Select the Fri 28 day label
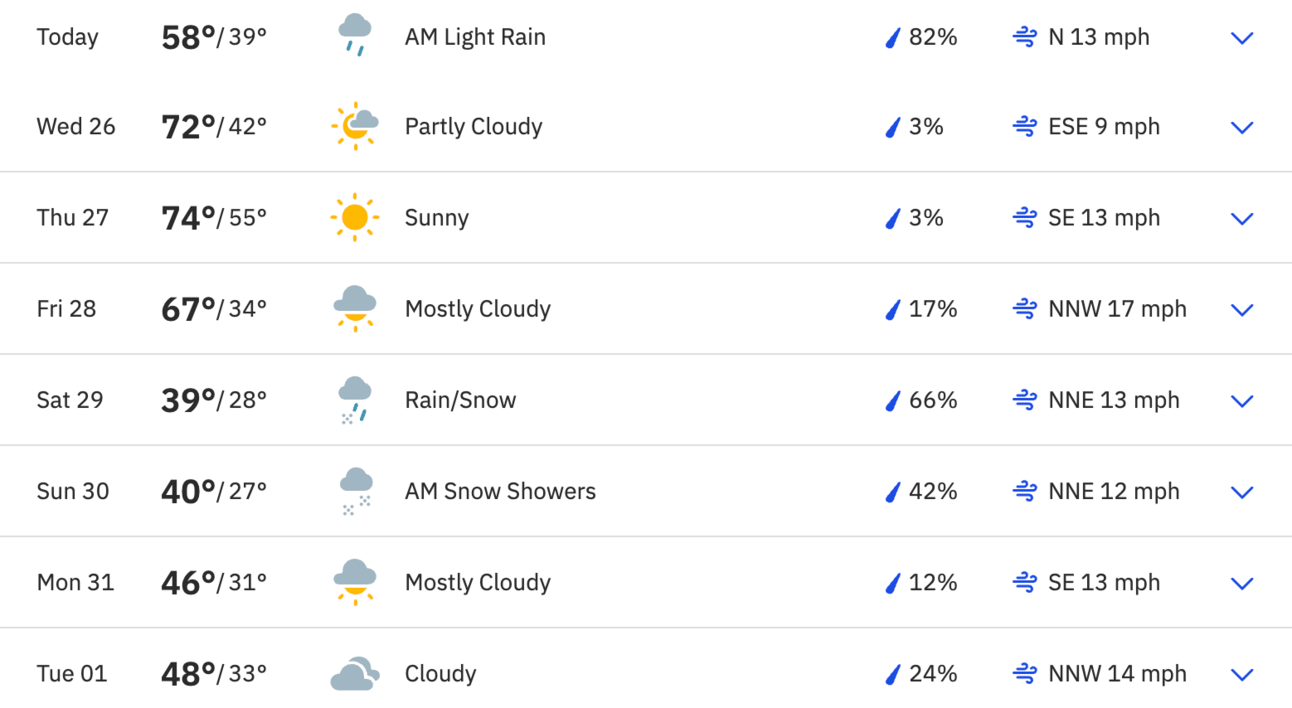 pos(67,308)
